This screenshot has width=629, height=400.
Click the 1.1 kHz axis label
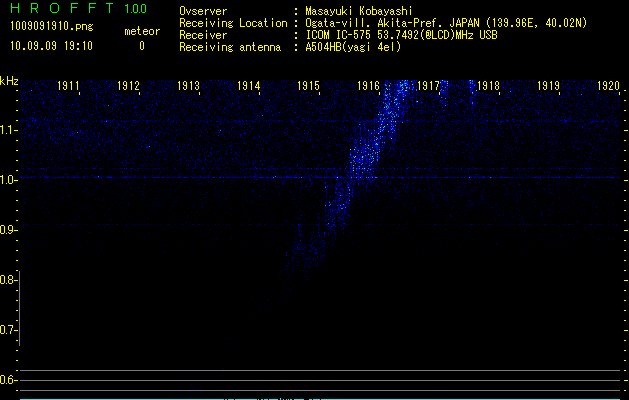pos(8,130)
